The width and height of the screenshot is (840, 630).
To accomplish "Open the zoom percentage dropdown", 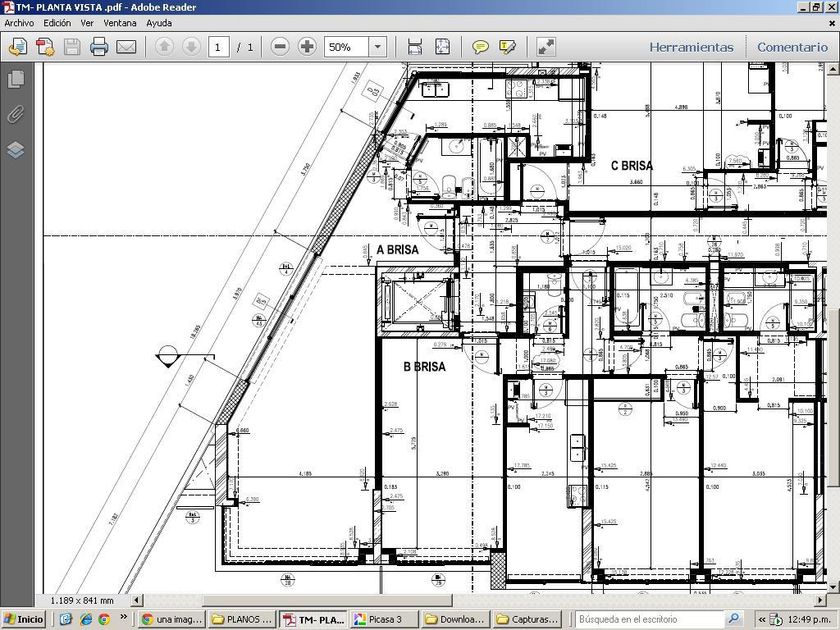I will [x=377, y=47].
